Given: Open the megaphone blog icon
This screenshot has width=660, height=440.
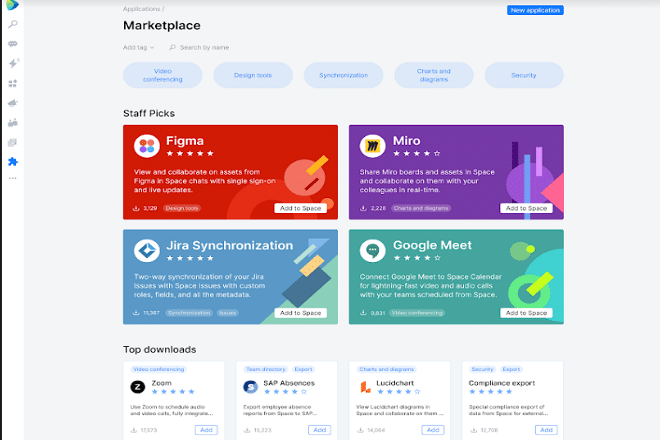Looking at the screenshot, I should click(x=13, y=103).
